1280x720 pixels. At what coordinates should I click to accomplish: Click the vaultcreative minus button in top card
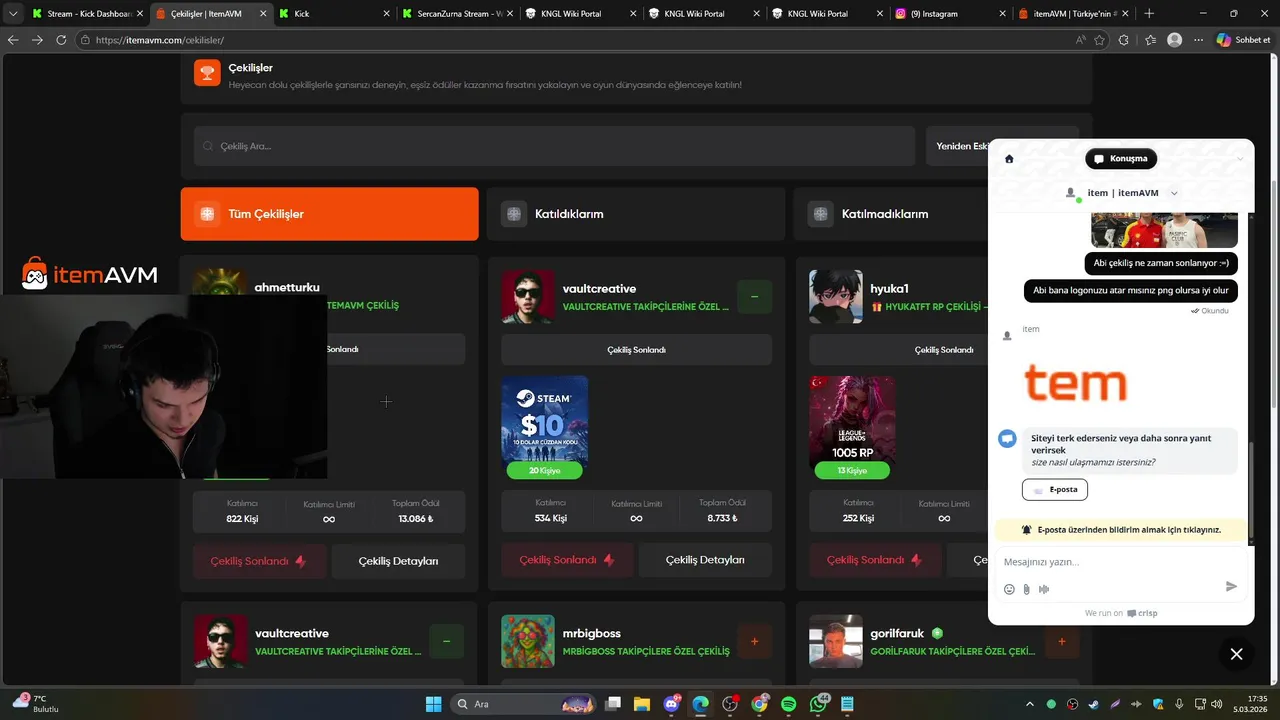[754, 297]
